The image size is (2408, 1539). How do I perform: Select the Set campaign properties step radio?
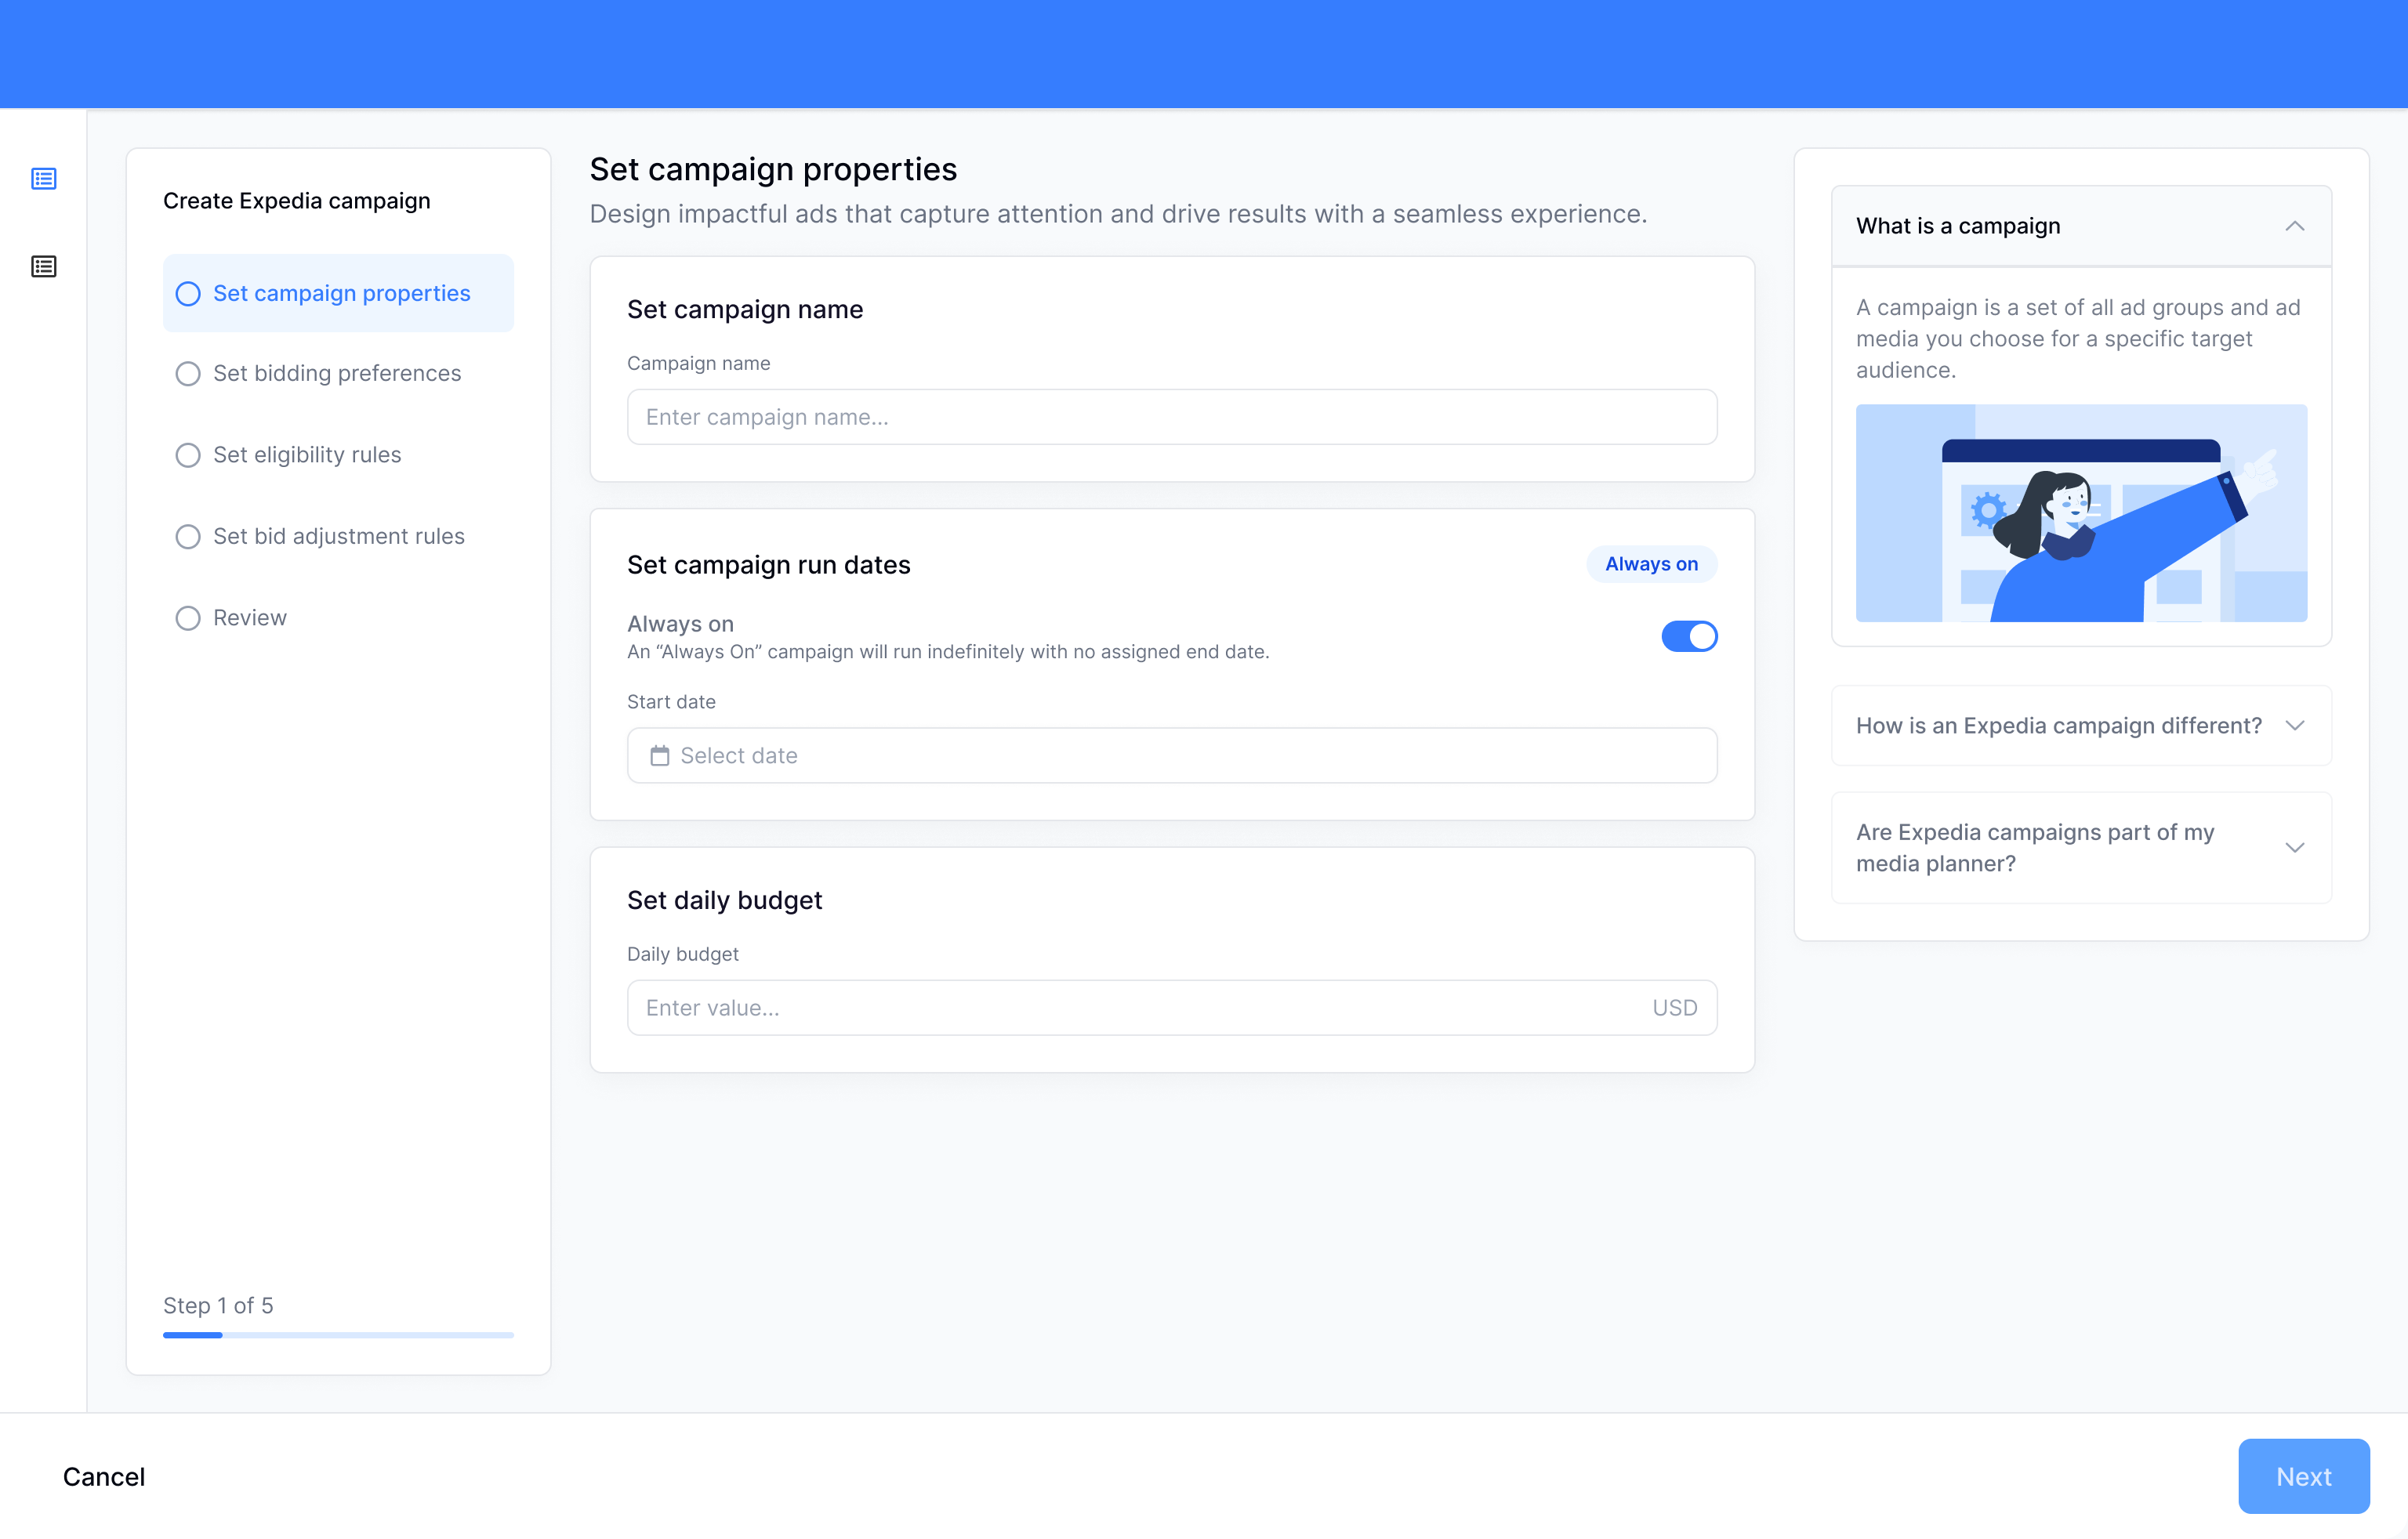188,293
